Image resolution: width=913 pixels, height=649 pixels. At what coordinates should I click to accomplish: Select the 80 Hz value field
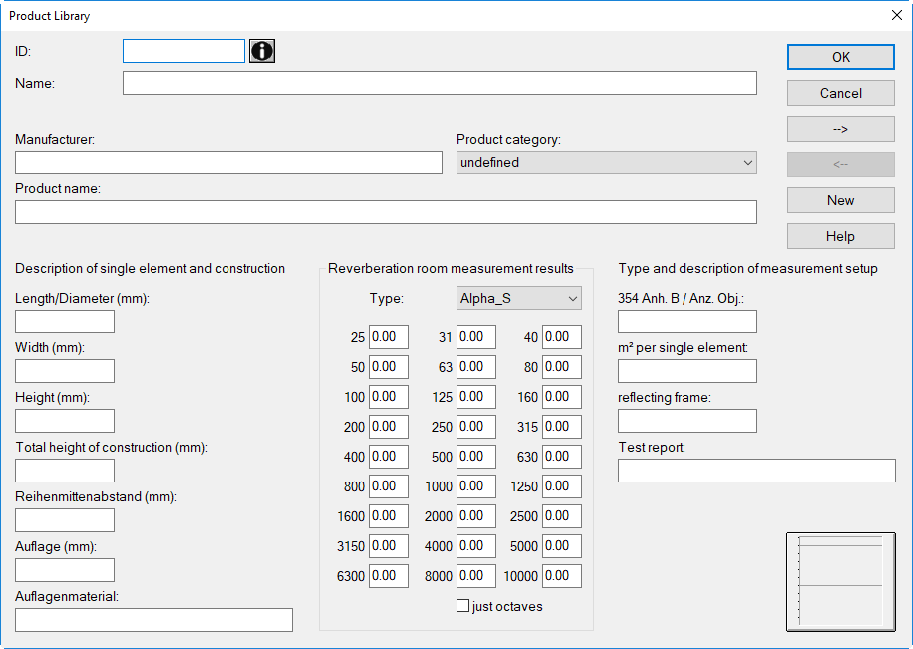[x=561, y=367]
